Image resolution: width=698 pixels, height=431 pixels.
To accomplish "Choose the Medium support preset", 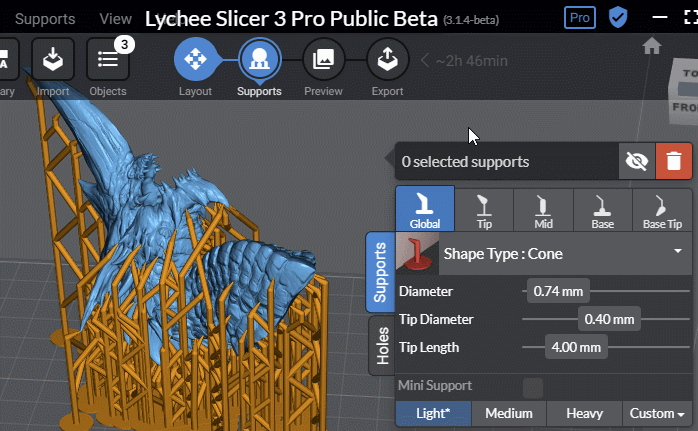I will point(509,413).
